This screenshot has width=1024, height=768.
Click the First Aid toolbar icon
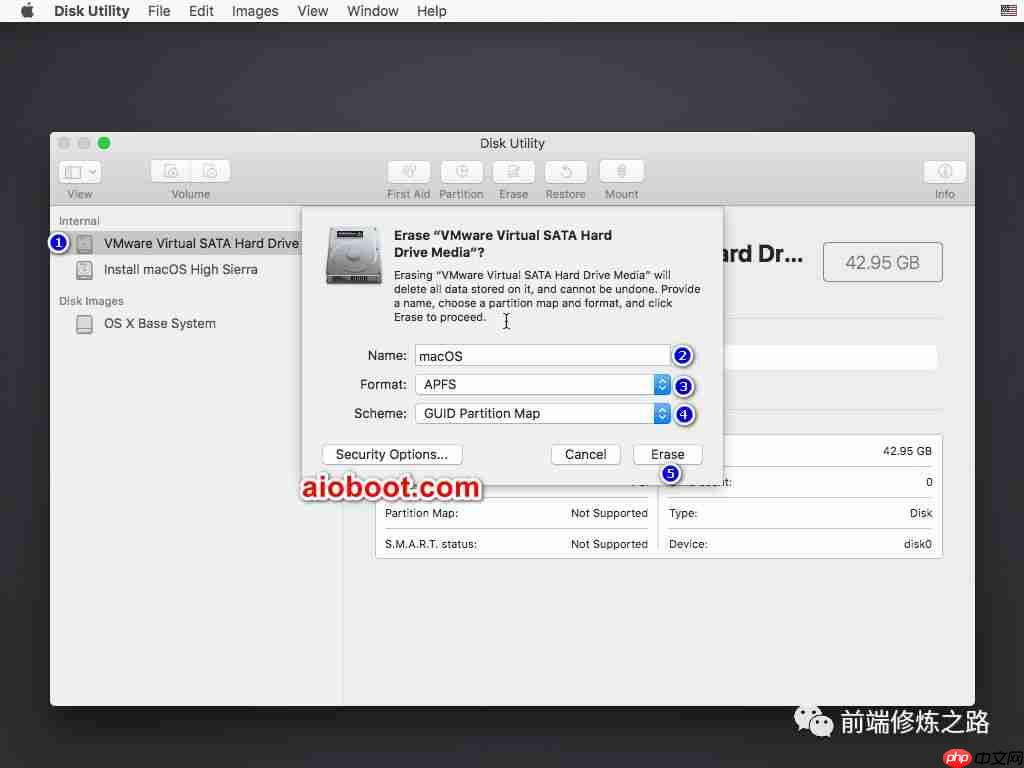(x=409, y=171)
